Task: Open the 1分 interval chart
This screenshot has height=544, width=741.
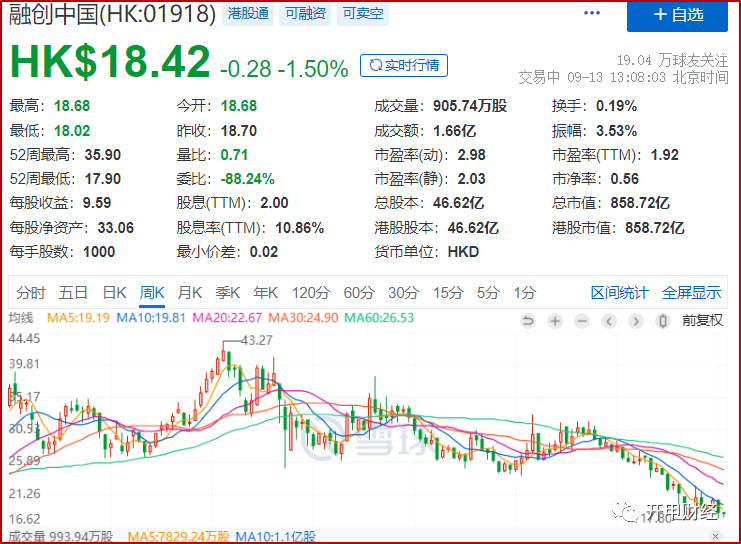Action: coord(525,293)
